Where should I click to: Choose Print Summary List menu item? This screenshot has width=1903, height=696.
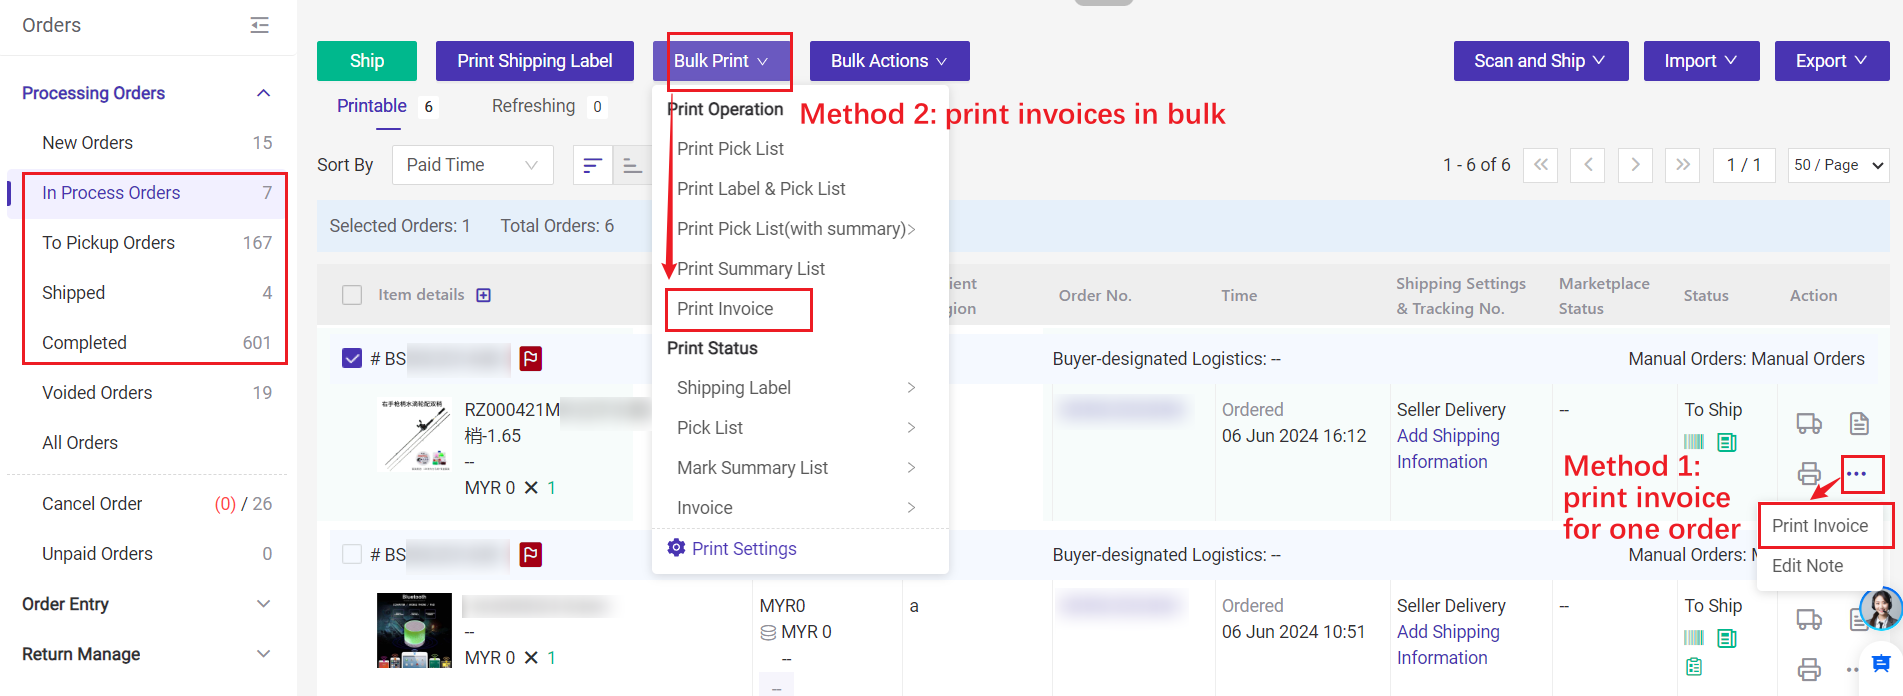[x=751, y=269]
